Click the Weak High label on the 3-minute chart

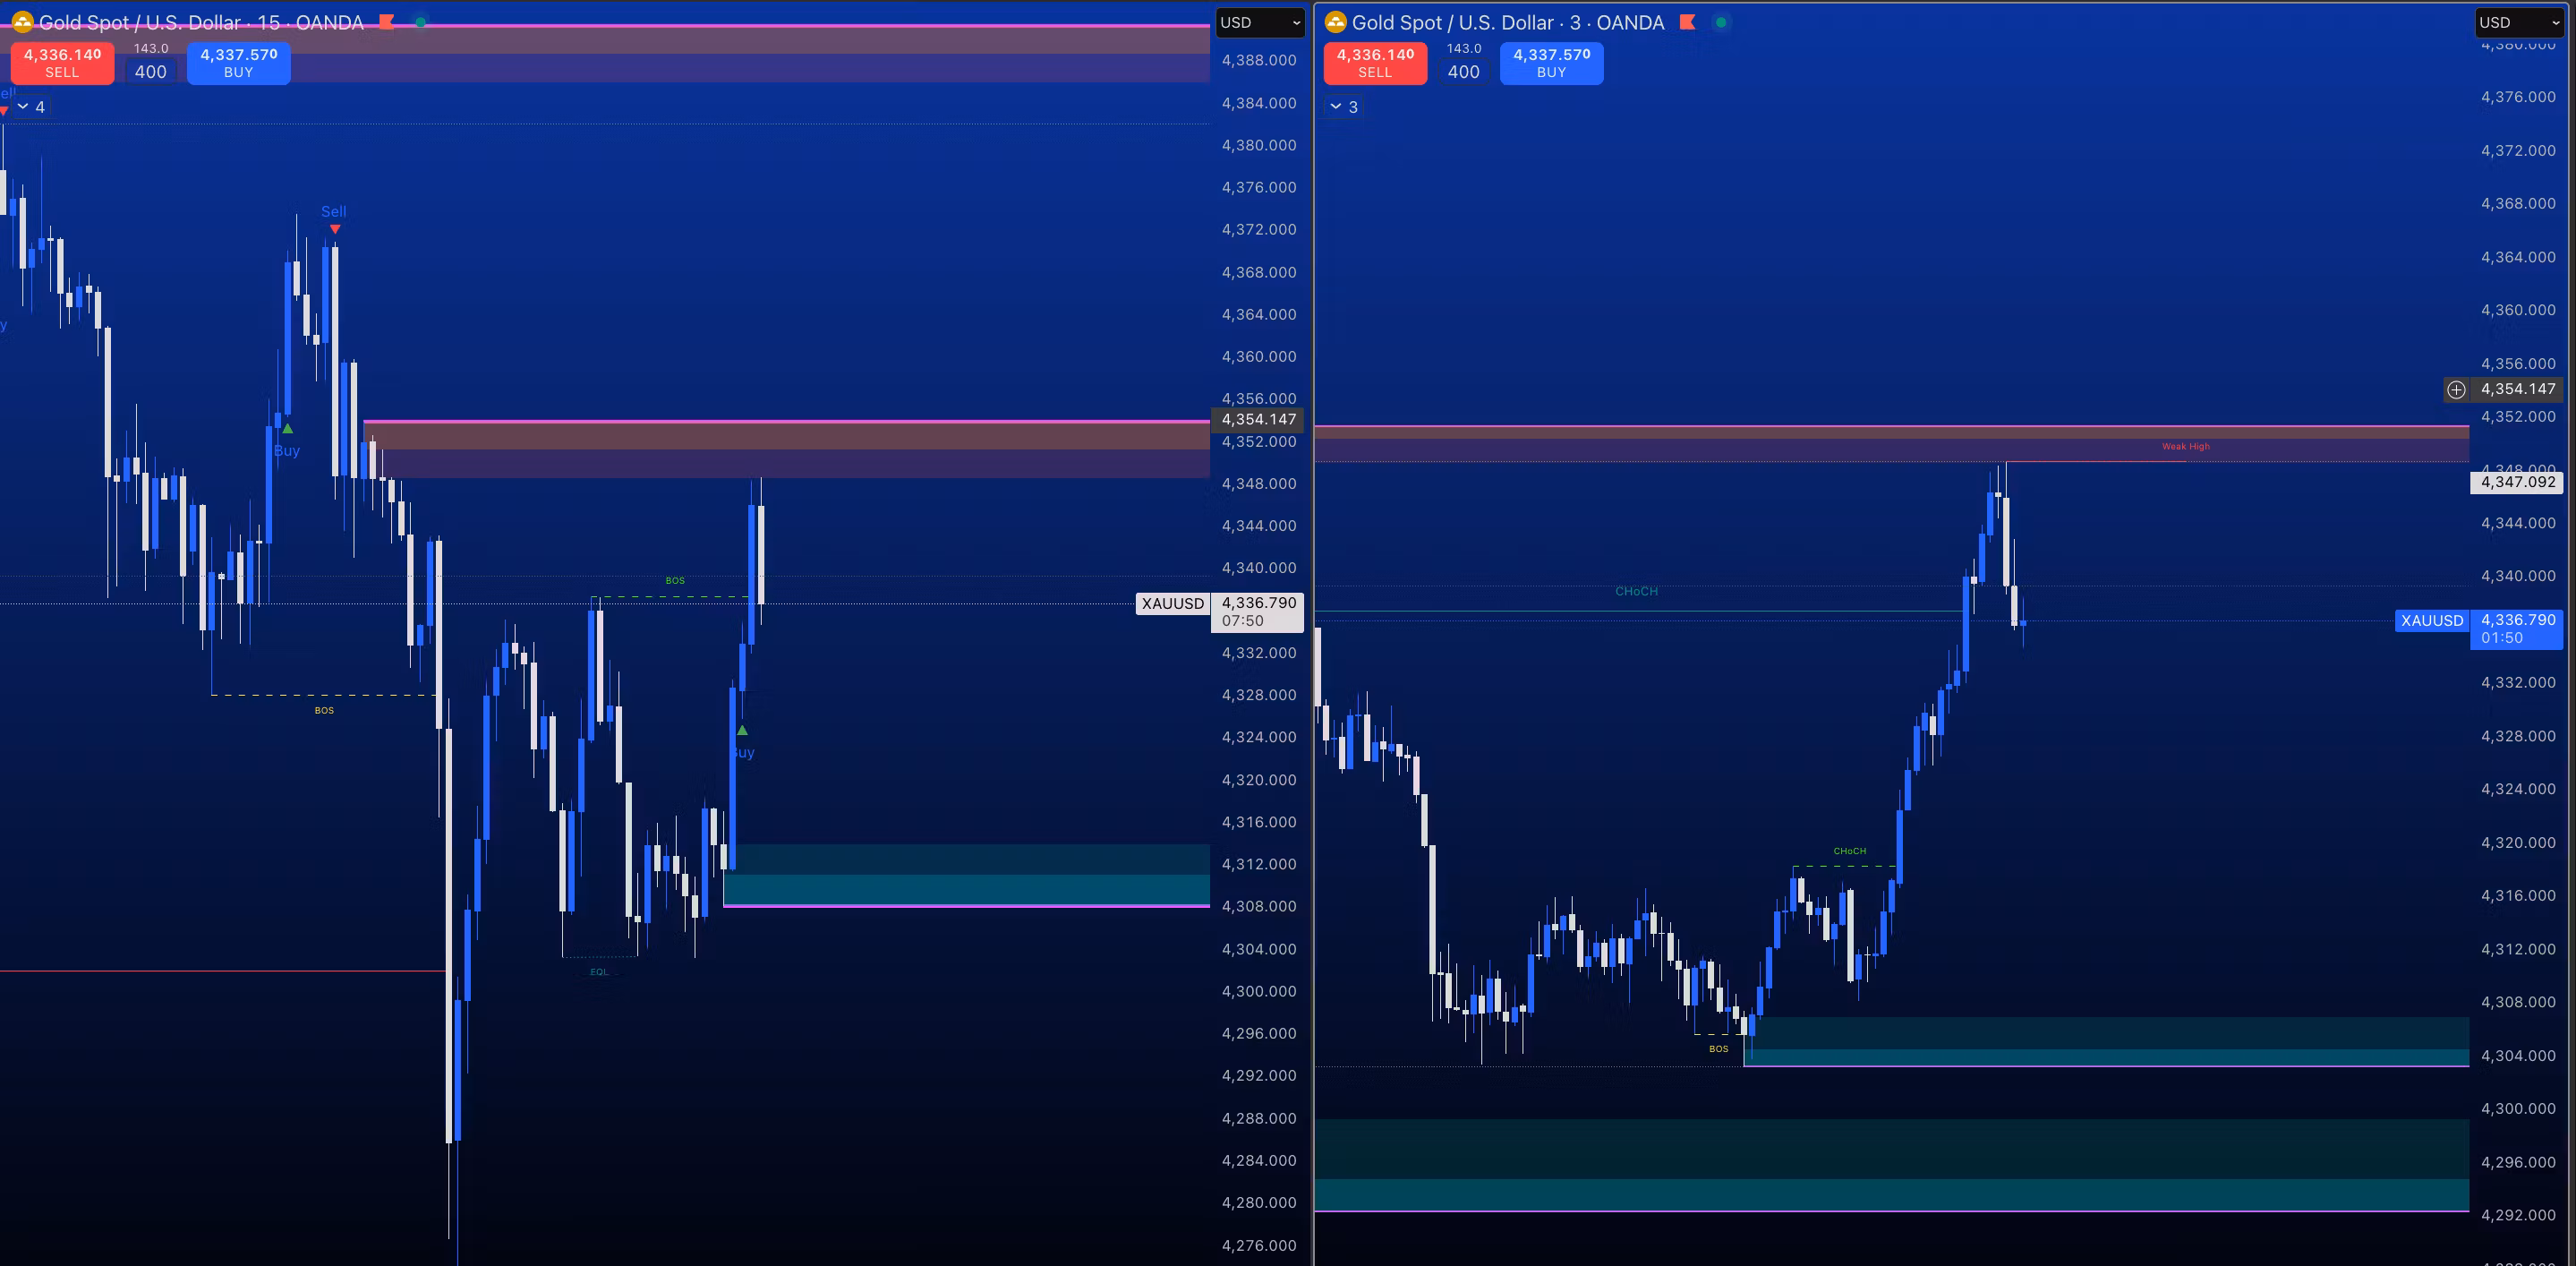click(2186, 446)
